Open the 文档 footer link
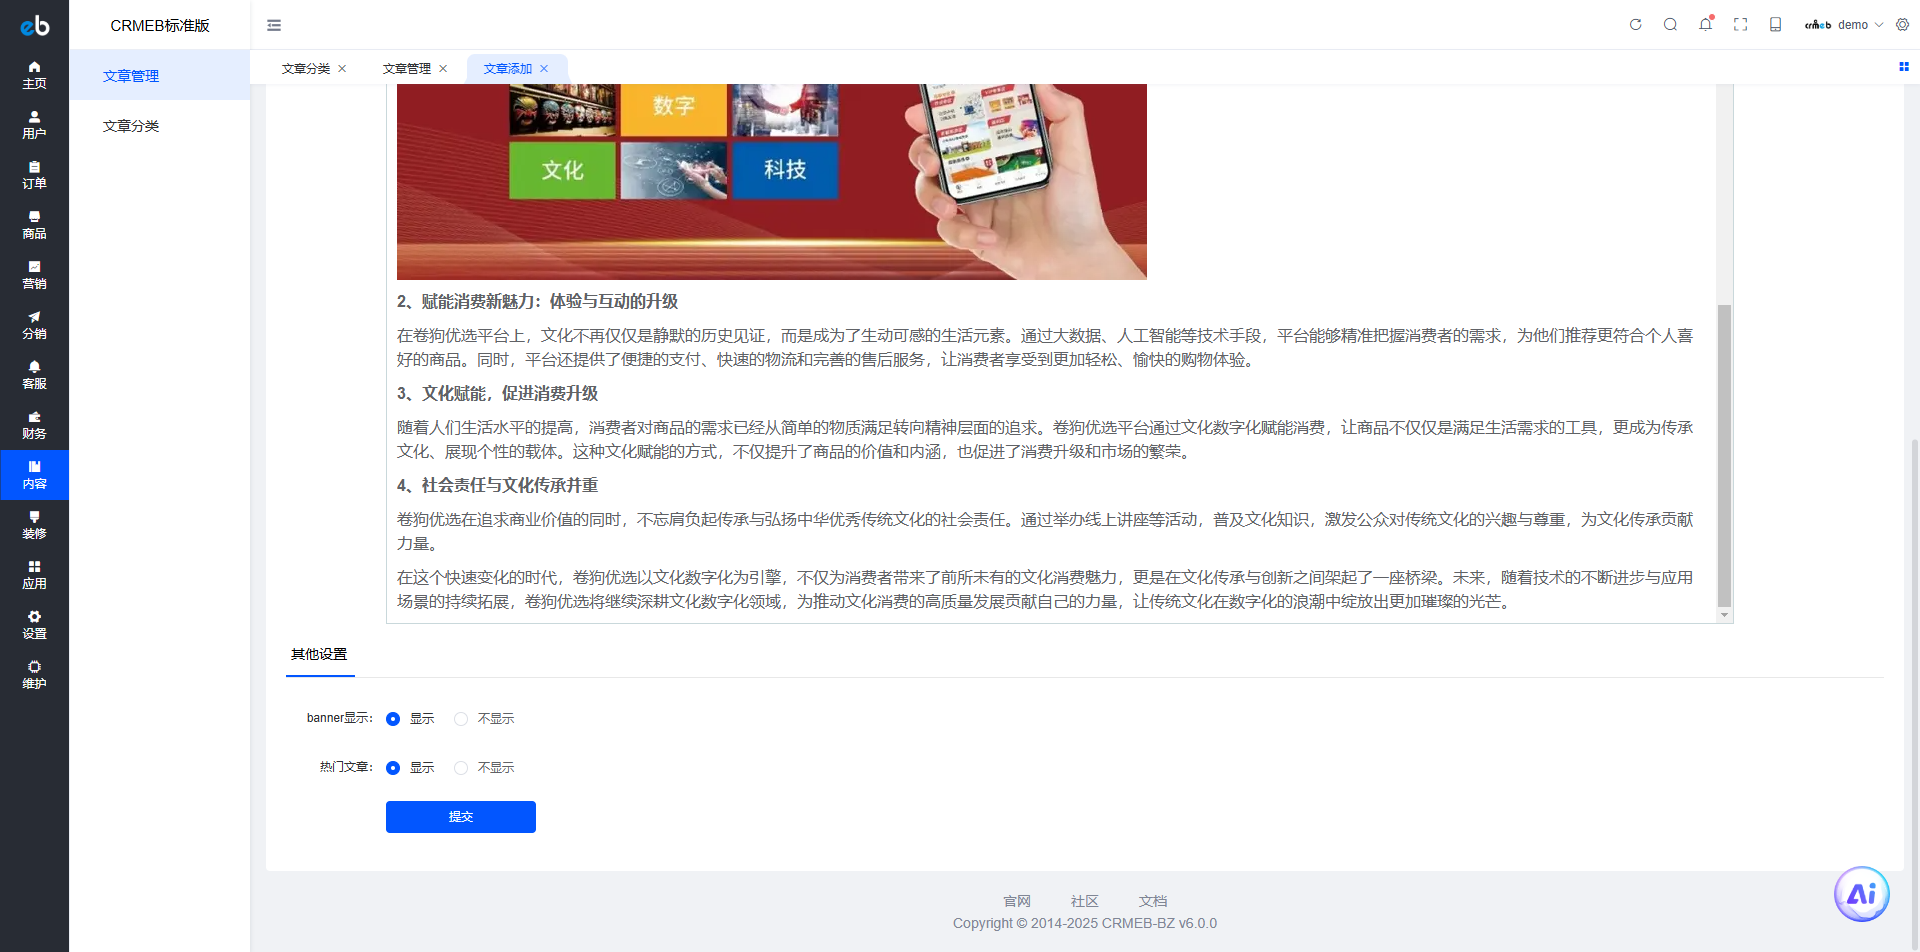This screenshot has height=952, width=1920. click(1153, 901)
